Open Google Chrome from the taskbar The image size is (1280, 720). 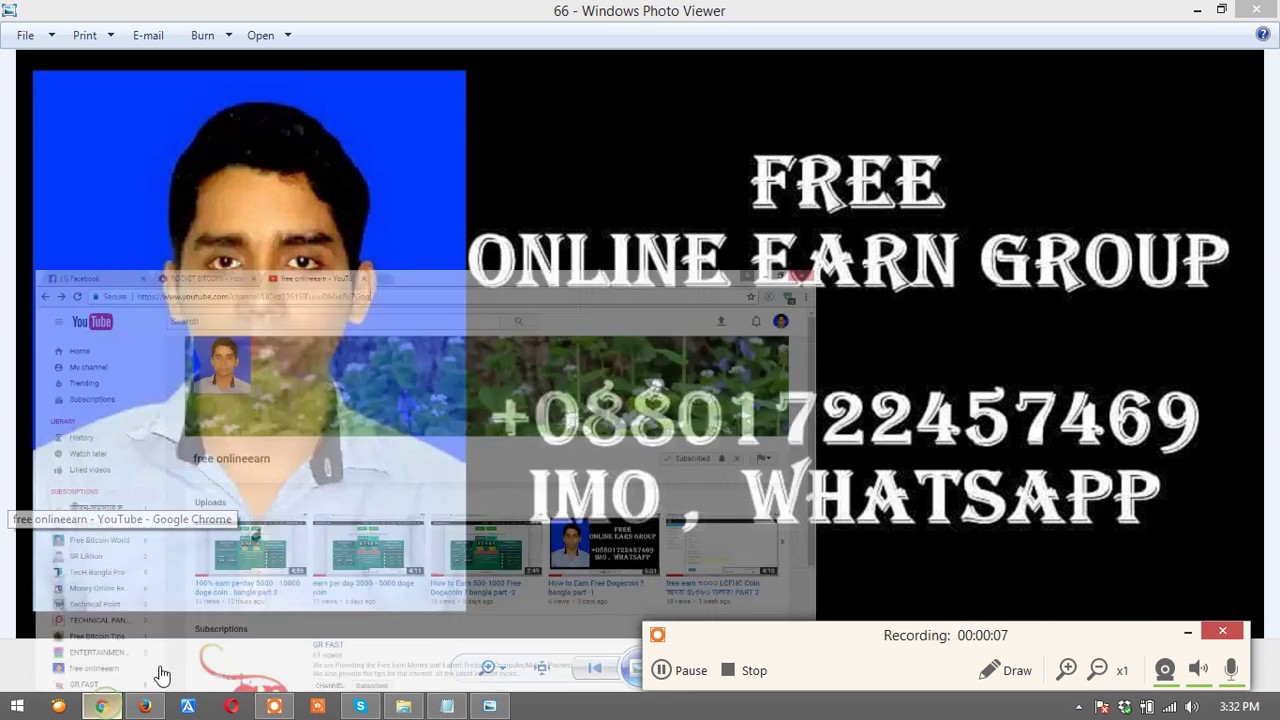[x=101, y=706]
